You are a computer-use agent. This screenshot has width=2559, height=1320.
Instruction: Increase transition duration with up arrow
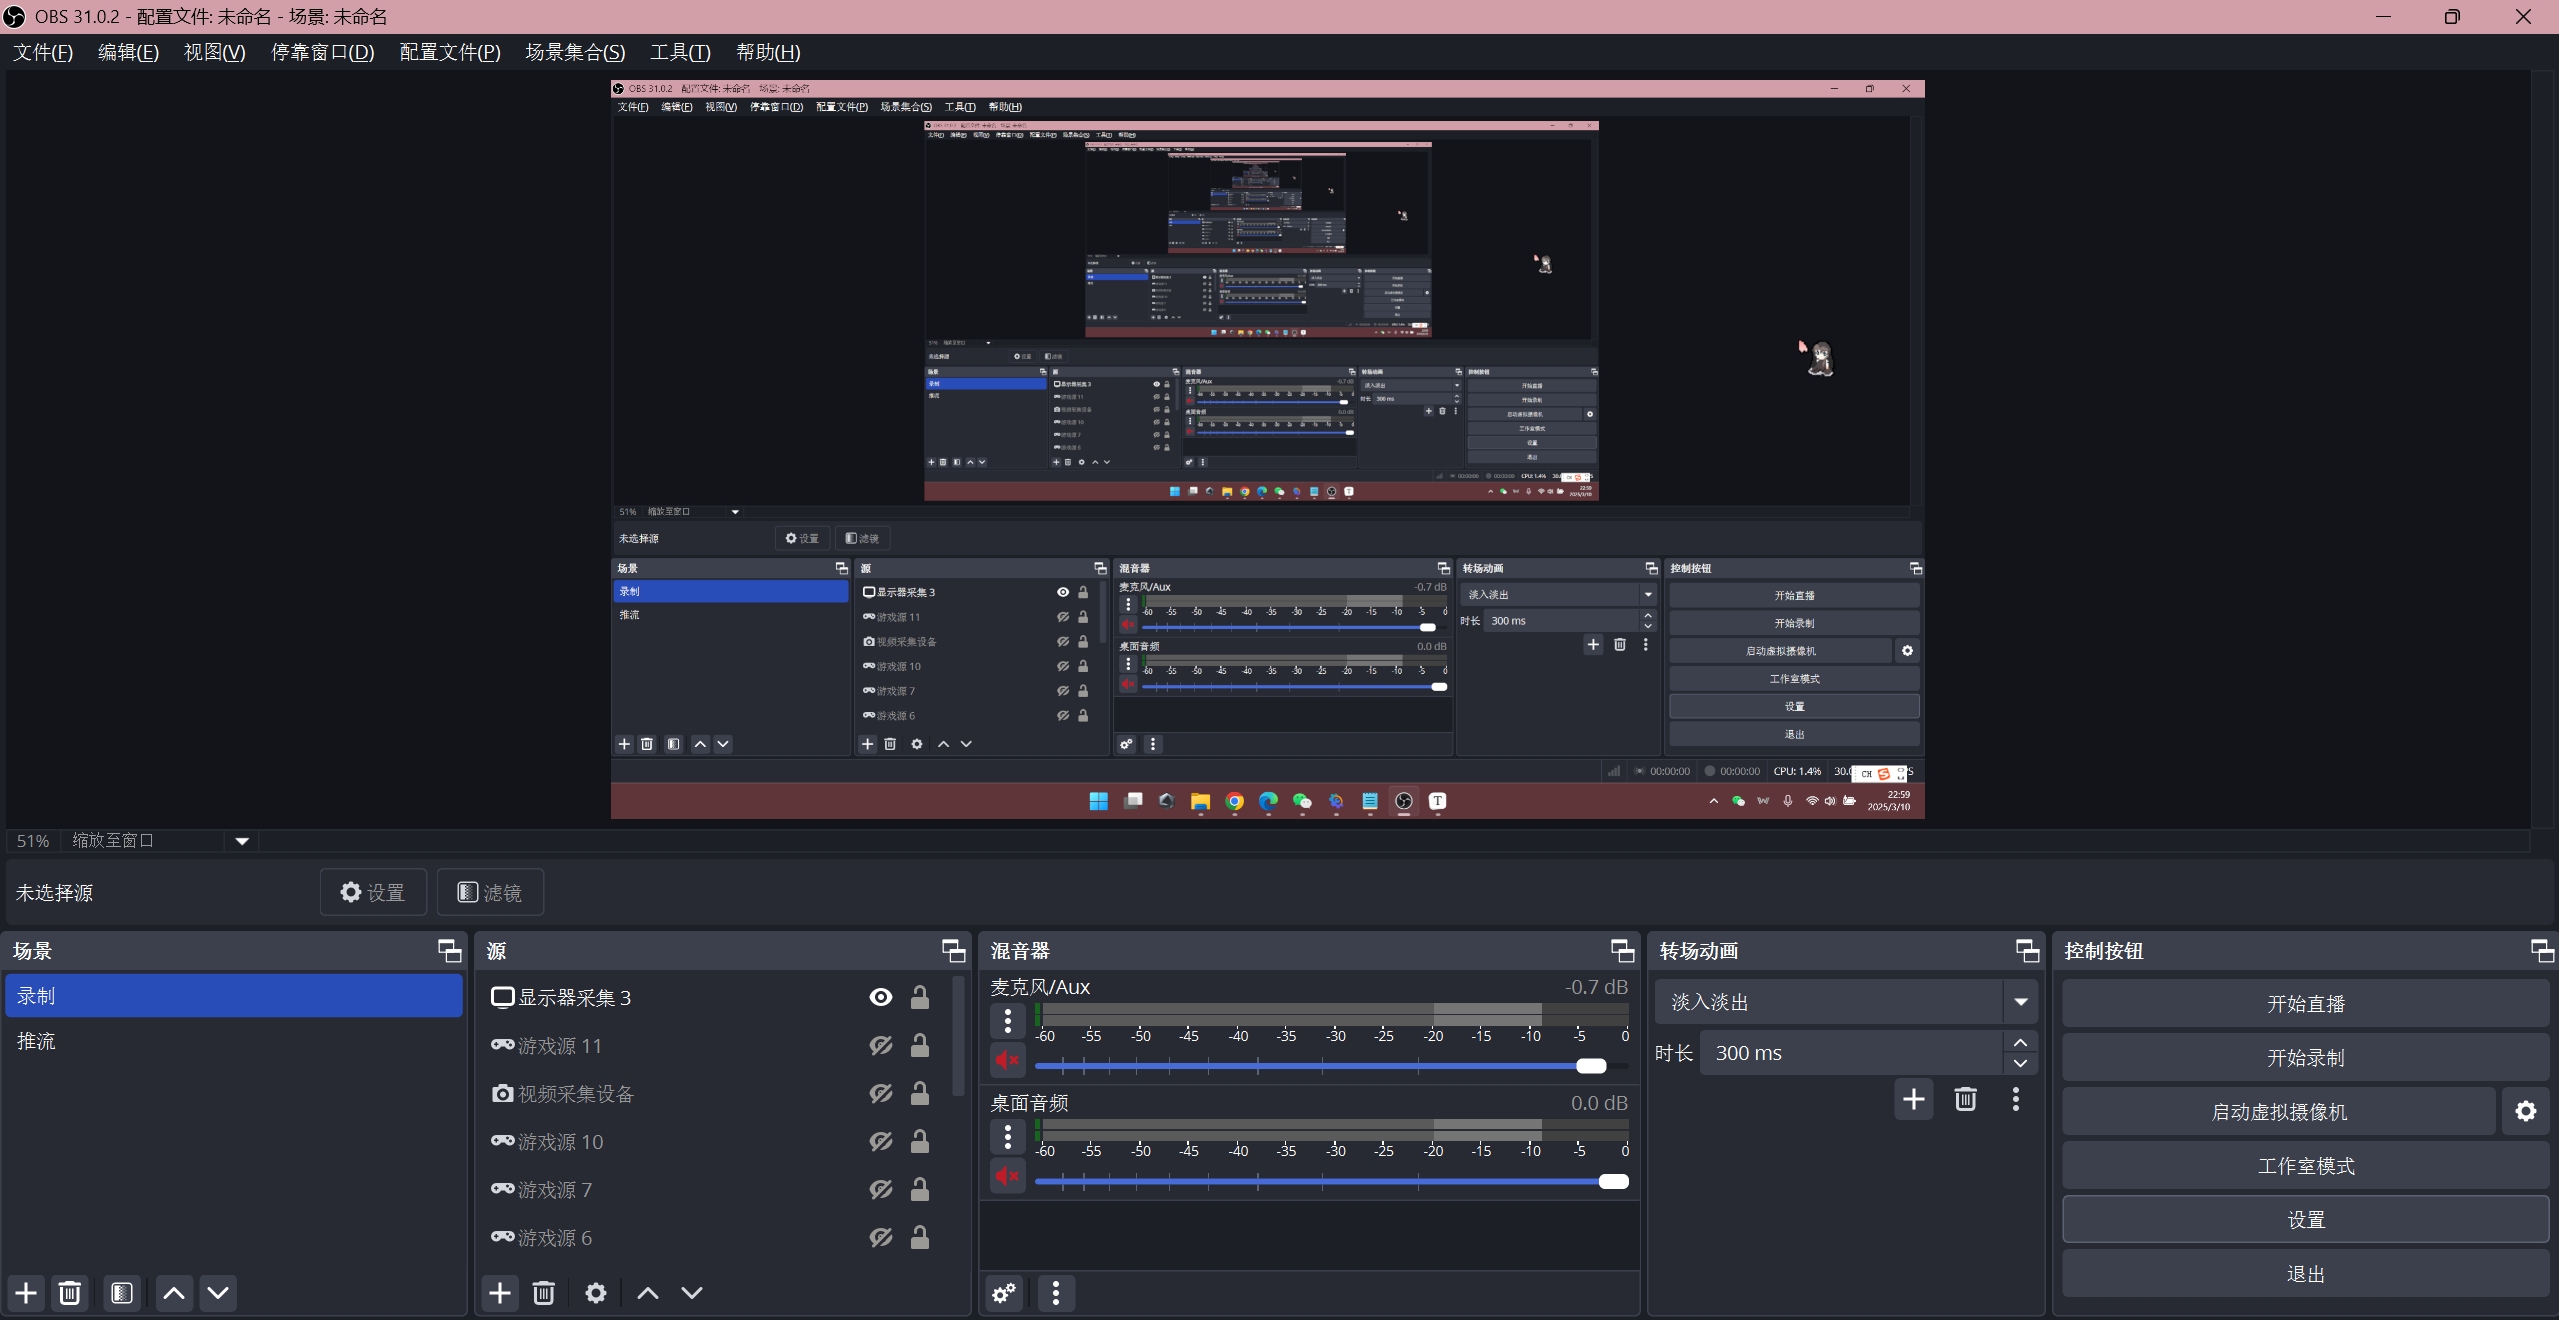[x=2020, y=1042]
